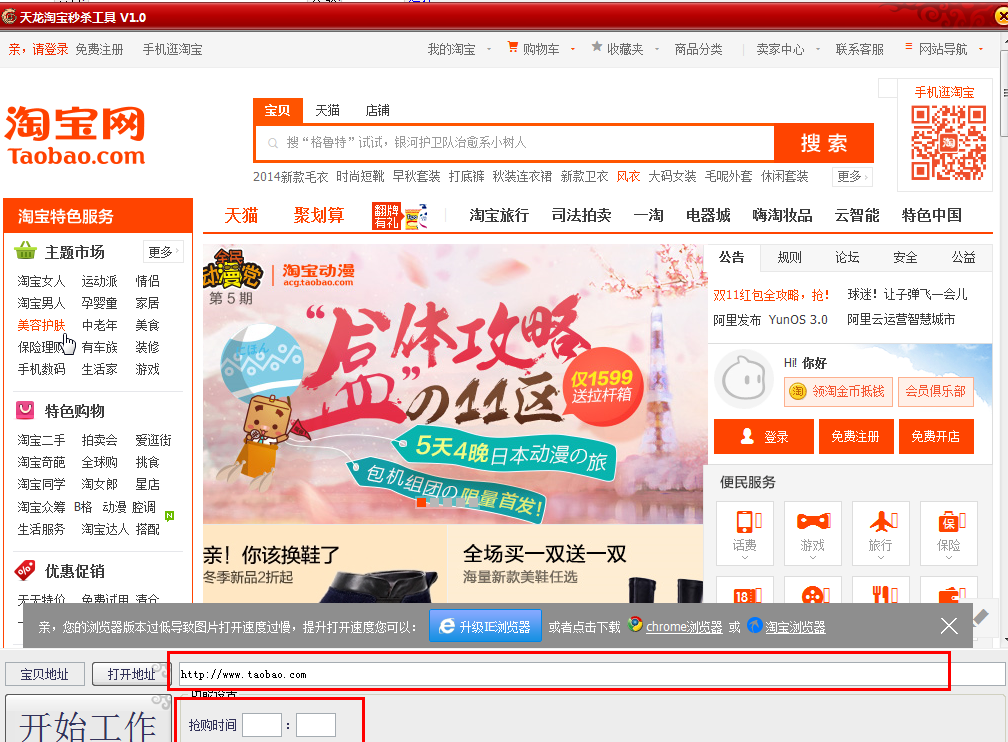Click the 亲，请登录 link
Screen dimensions: 1008x742
coord(39,49)
